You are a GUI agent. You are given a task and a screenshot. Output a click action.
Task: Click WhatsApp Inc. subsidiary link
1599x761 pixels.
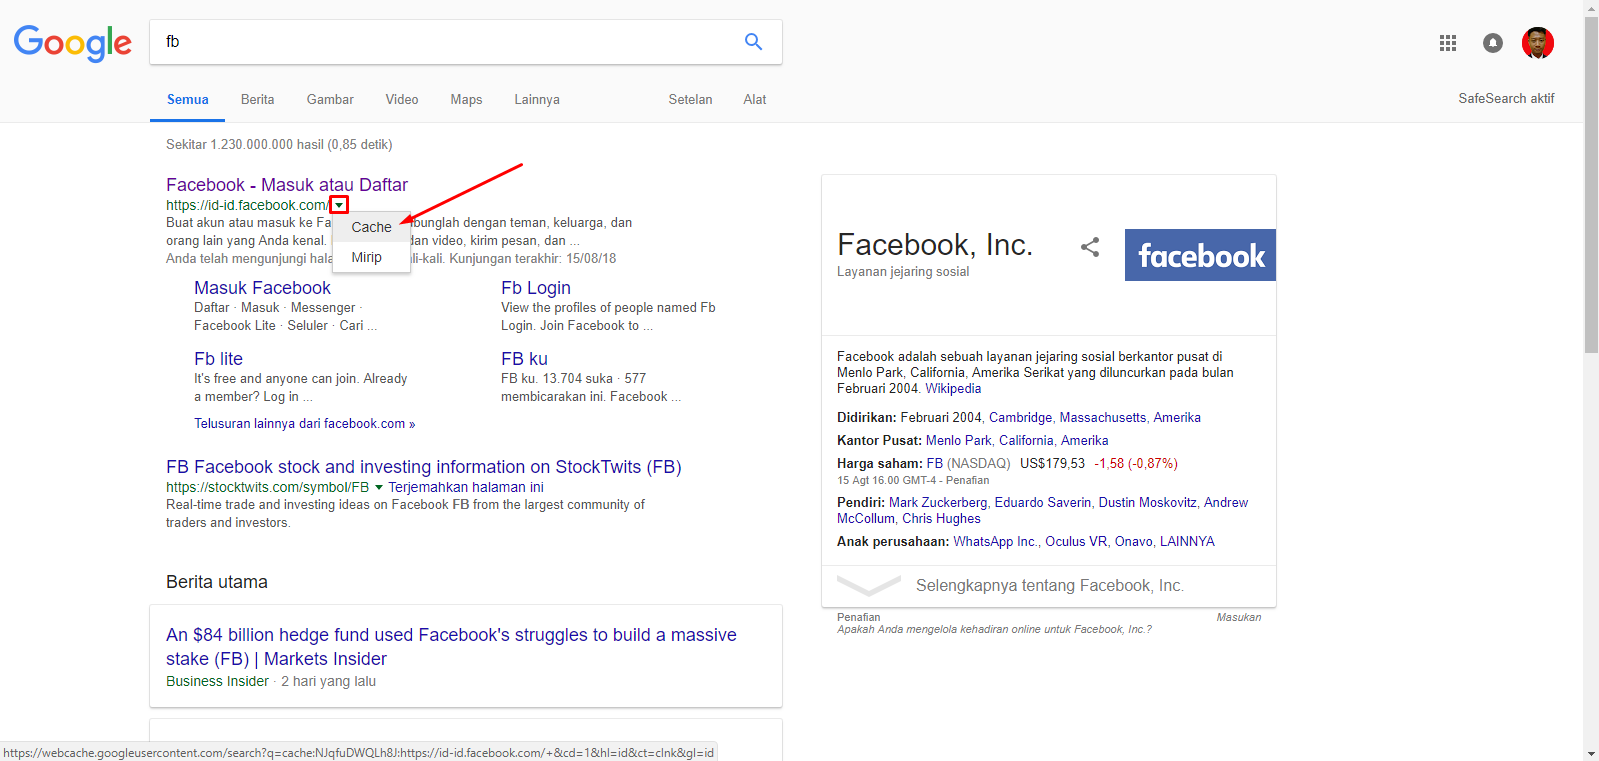995,542
